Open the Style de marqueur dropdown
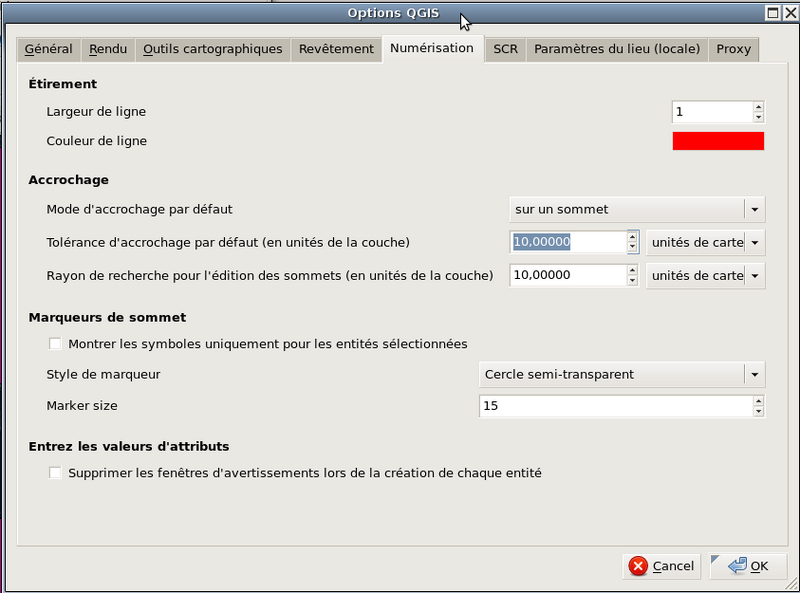800x593 pixels. click(622, 375)
